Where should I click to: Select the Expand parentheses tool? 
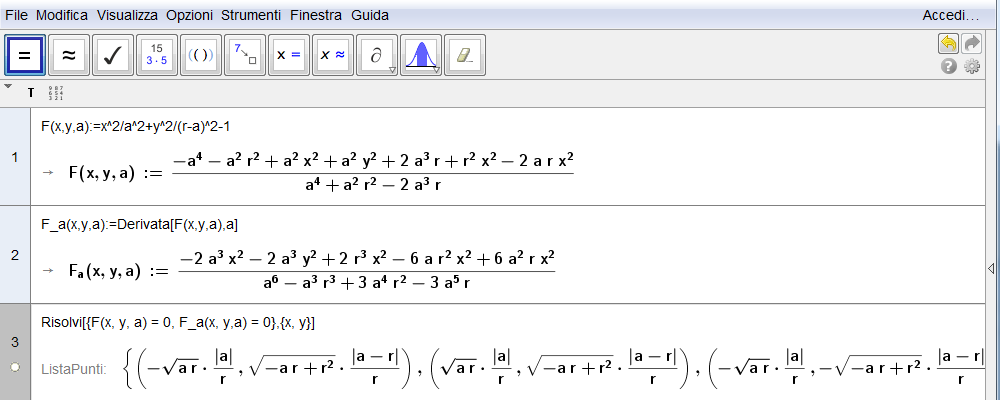coord(201,55)
